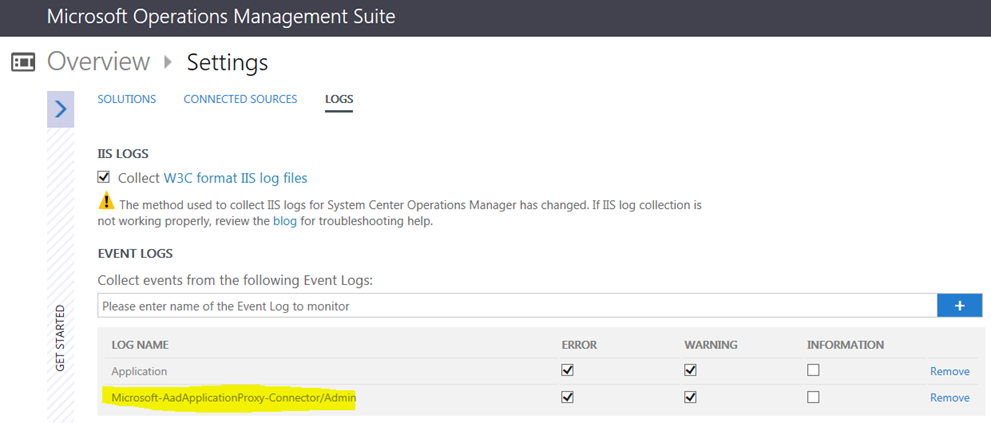This screenshot has width=991, height=423.
Task: Click the yellow IIS warning icon
Action: [x=106, y=202]
